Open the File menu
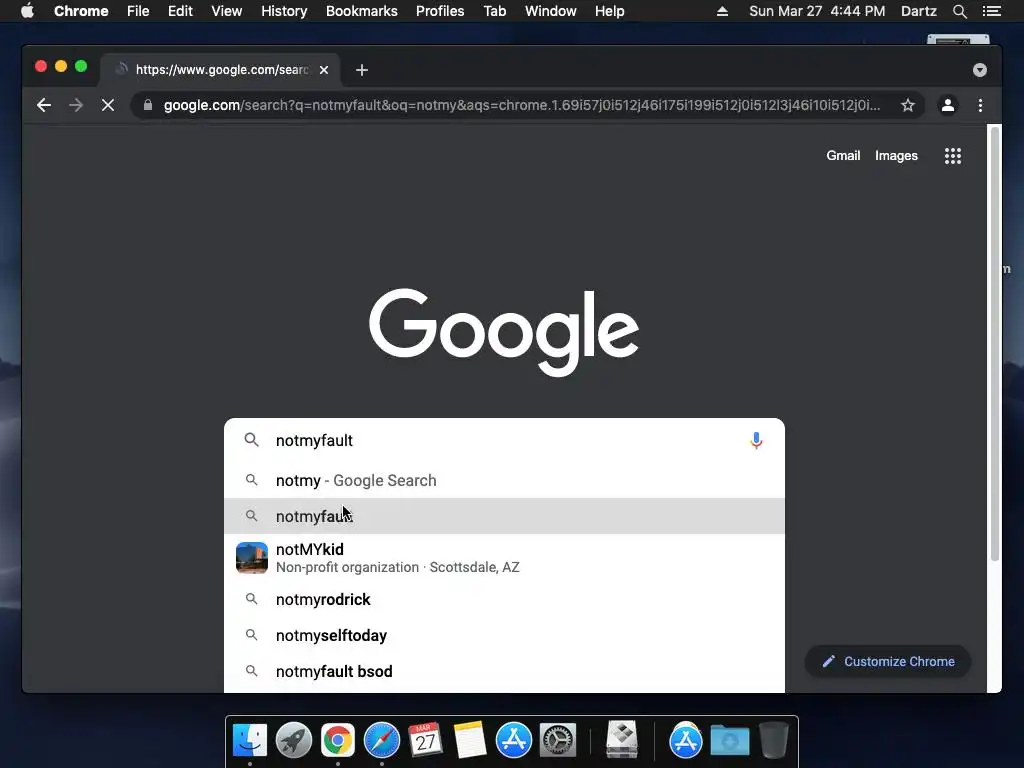 [138, 11]
